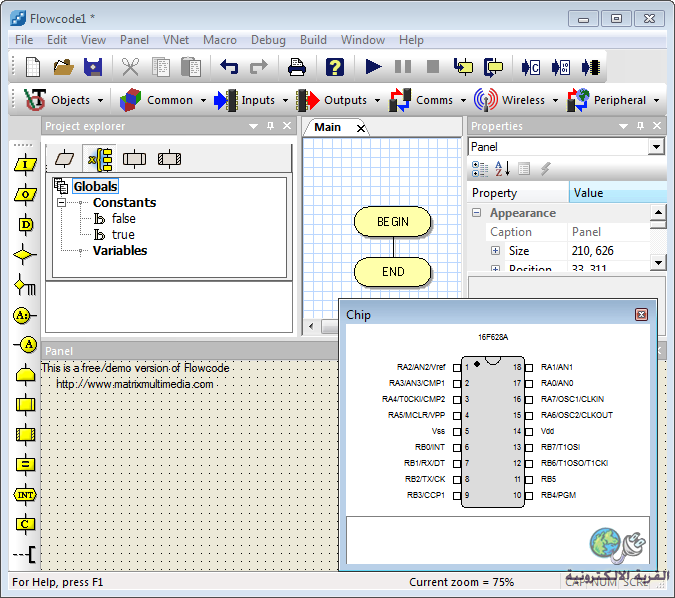675x598 pixels.
Task: Insert a Switch icon from the icon bar
Action: [25, 285]
